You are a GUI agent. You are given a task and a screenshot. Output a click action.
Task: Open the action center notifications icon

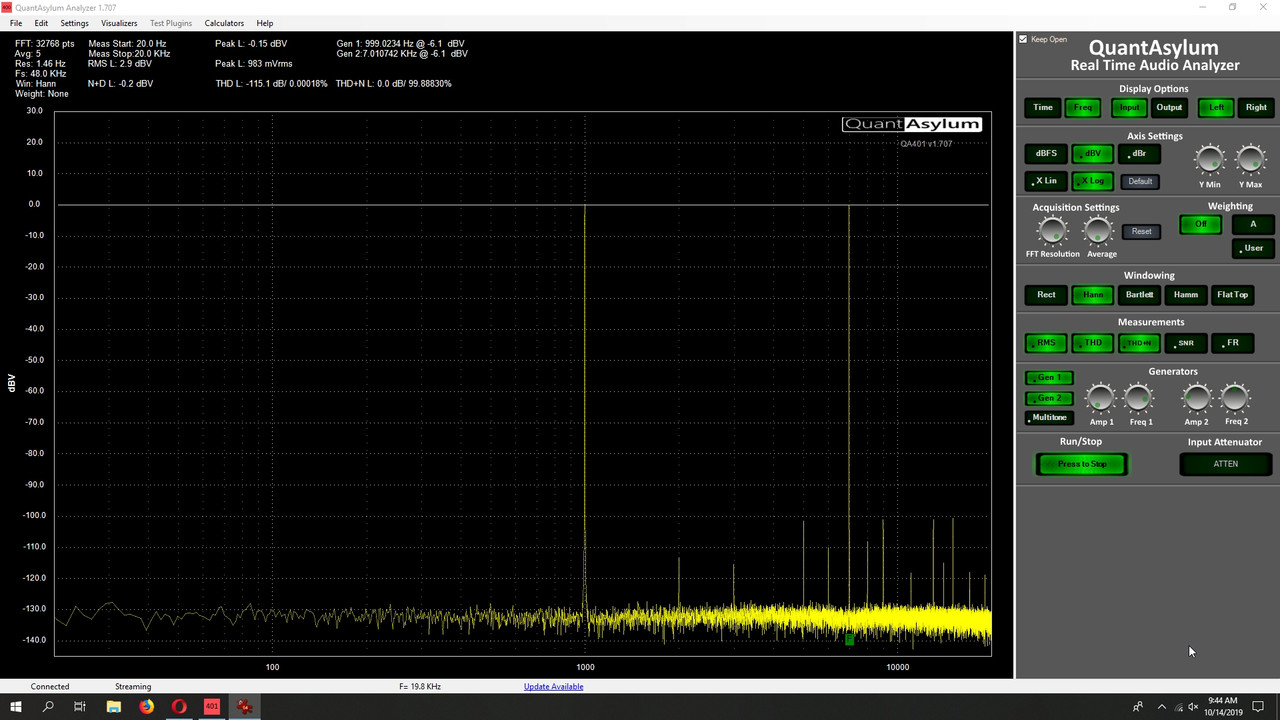click(x=1259, y=707)
